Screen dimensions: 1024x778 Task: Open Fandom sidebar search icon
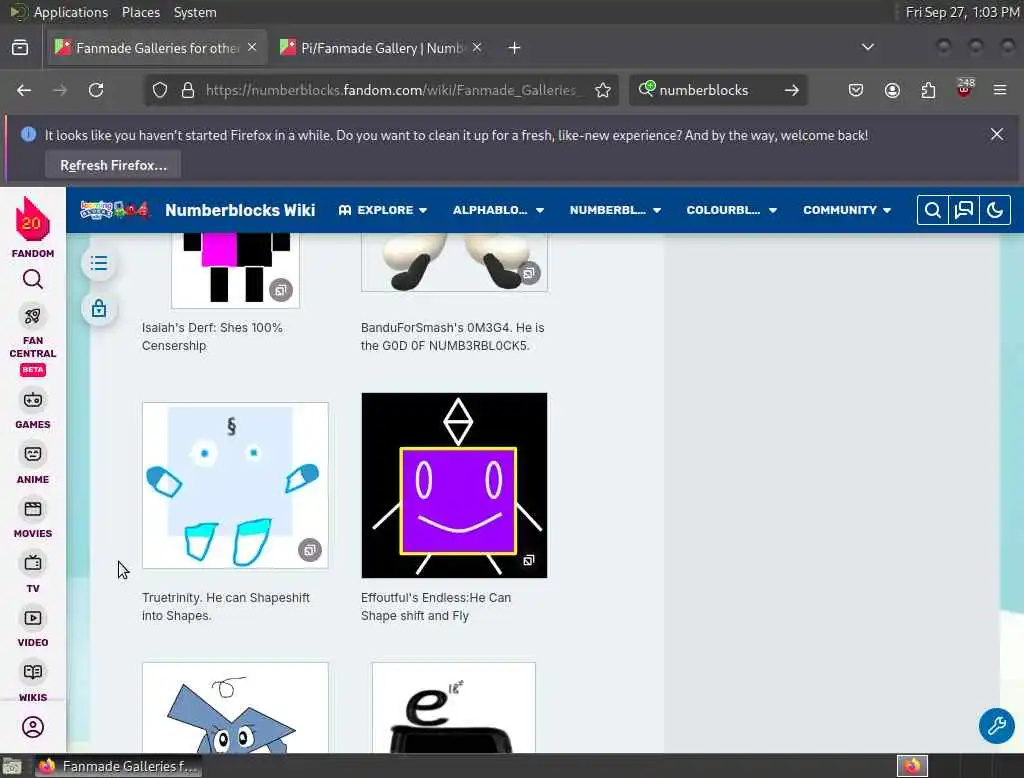click(x=33, y=280)
